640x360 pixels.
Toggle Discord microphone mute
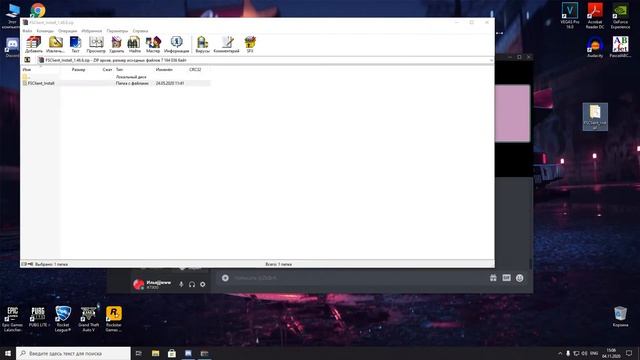pyautogui.click(x=181, y=284)
